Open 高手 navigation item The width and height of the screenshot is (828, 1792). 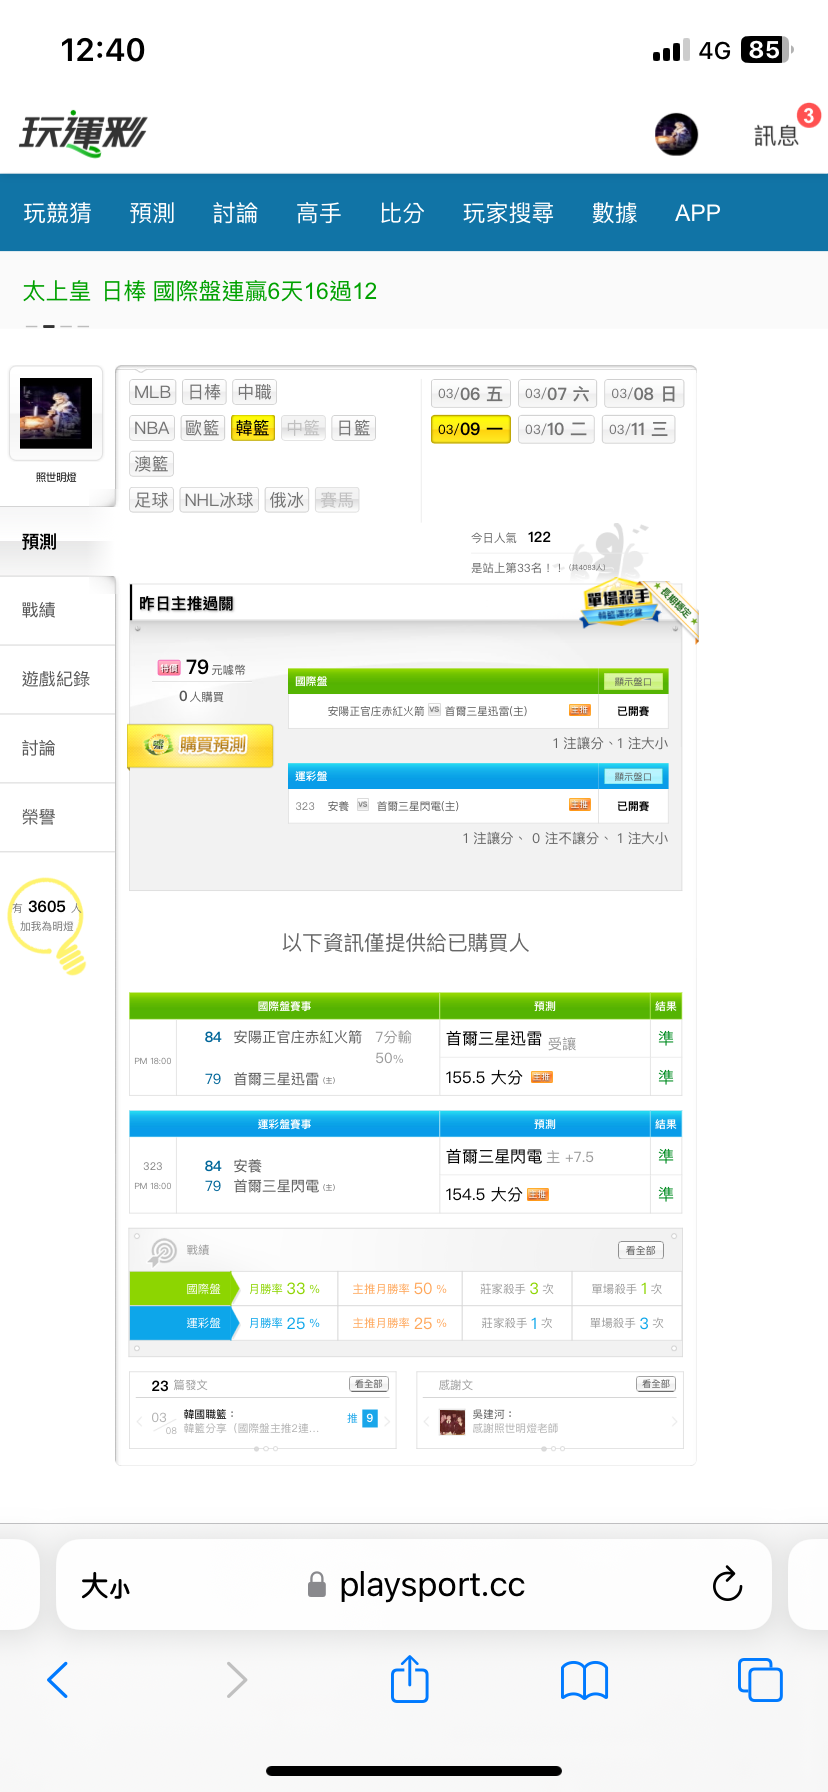(x=319, y=213)
